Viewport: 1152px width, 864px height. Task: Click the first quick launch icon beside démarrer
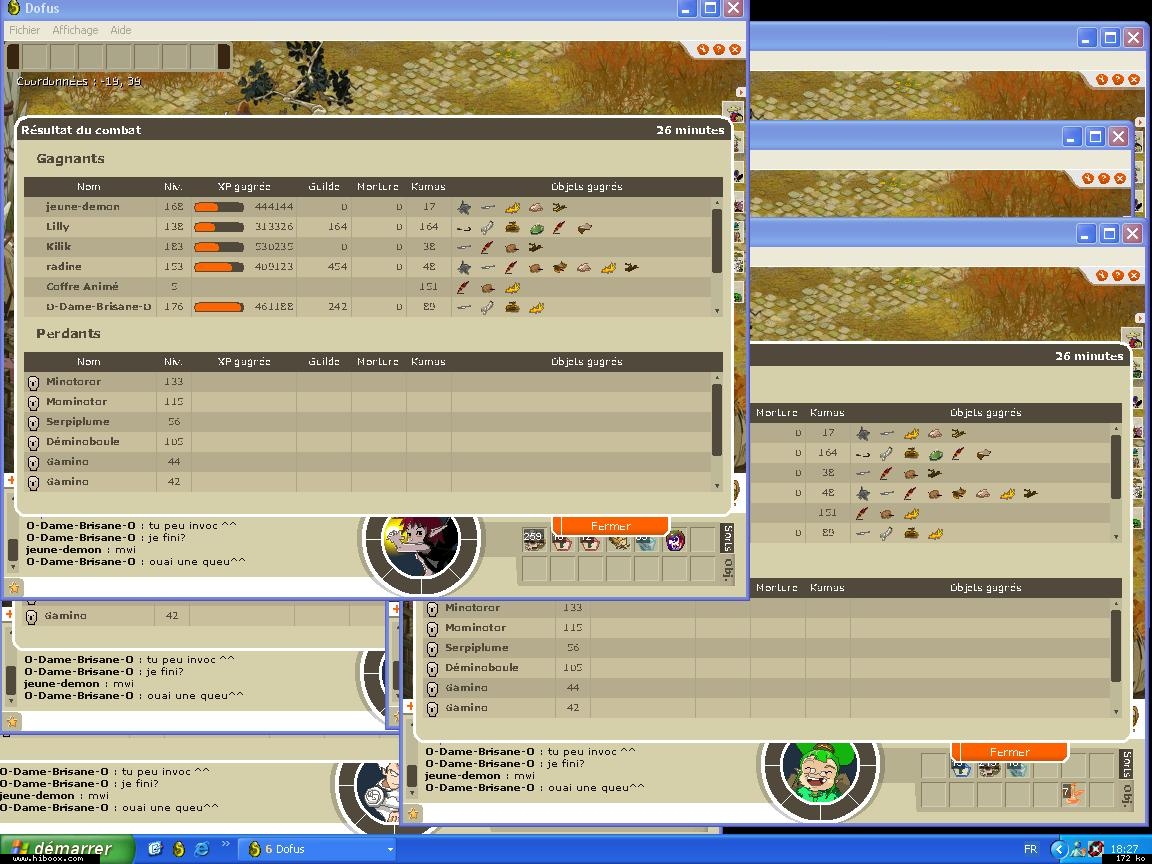point(155,849)
